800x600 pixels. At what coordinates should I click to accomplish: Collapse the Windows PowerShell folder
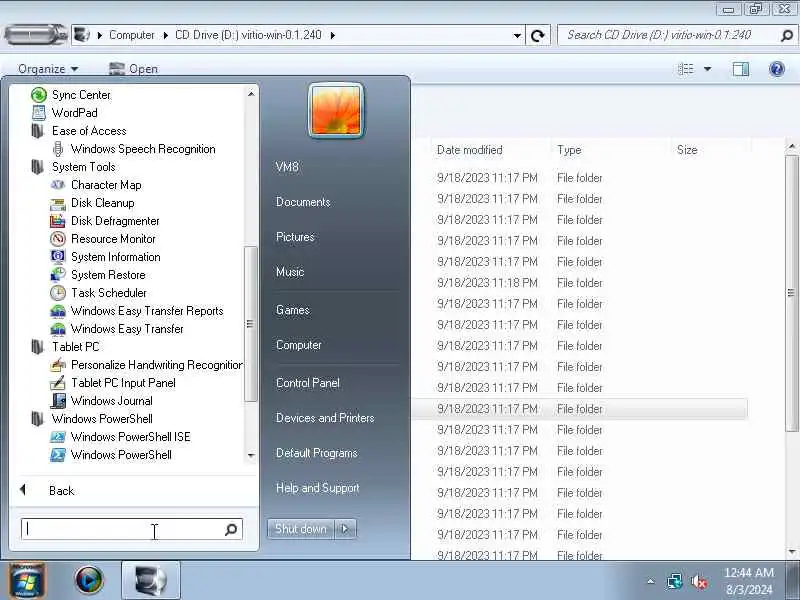(x=92, y=419)
